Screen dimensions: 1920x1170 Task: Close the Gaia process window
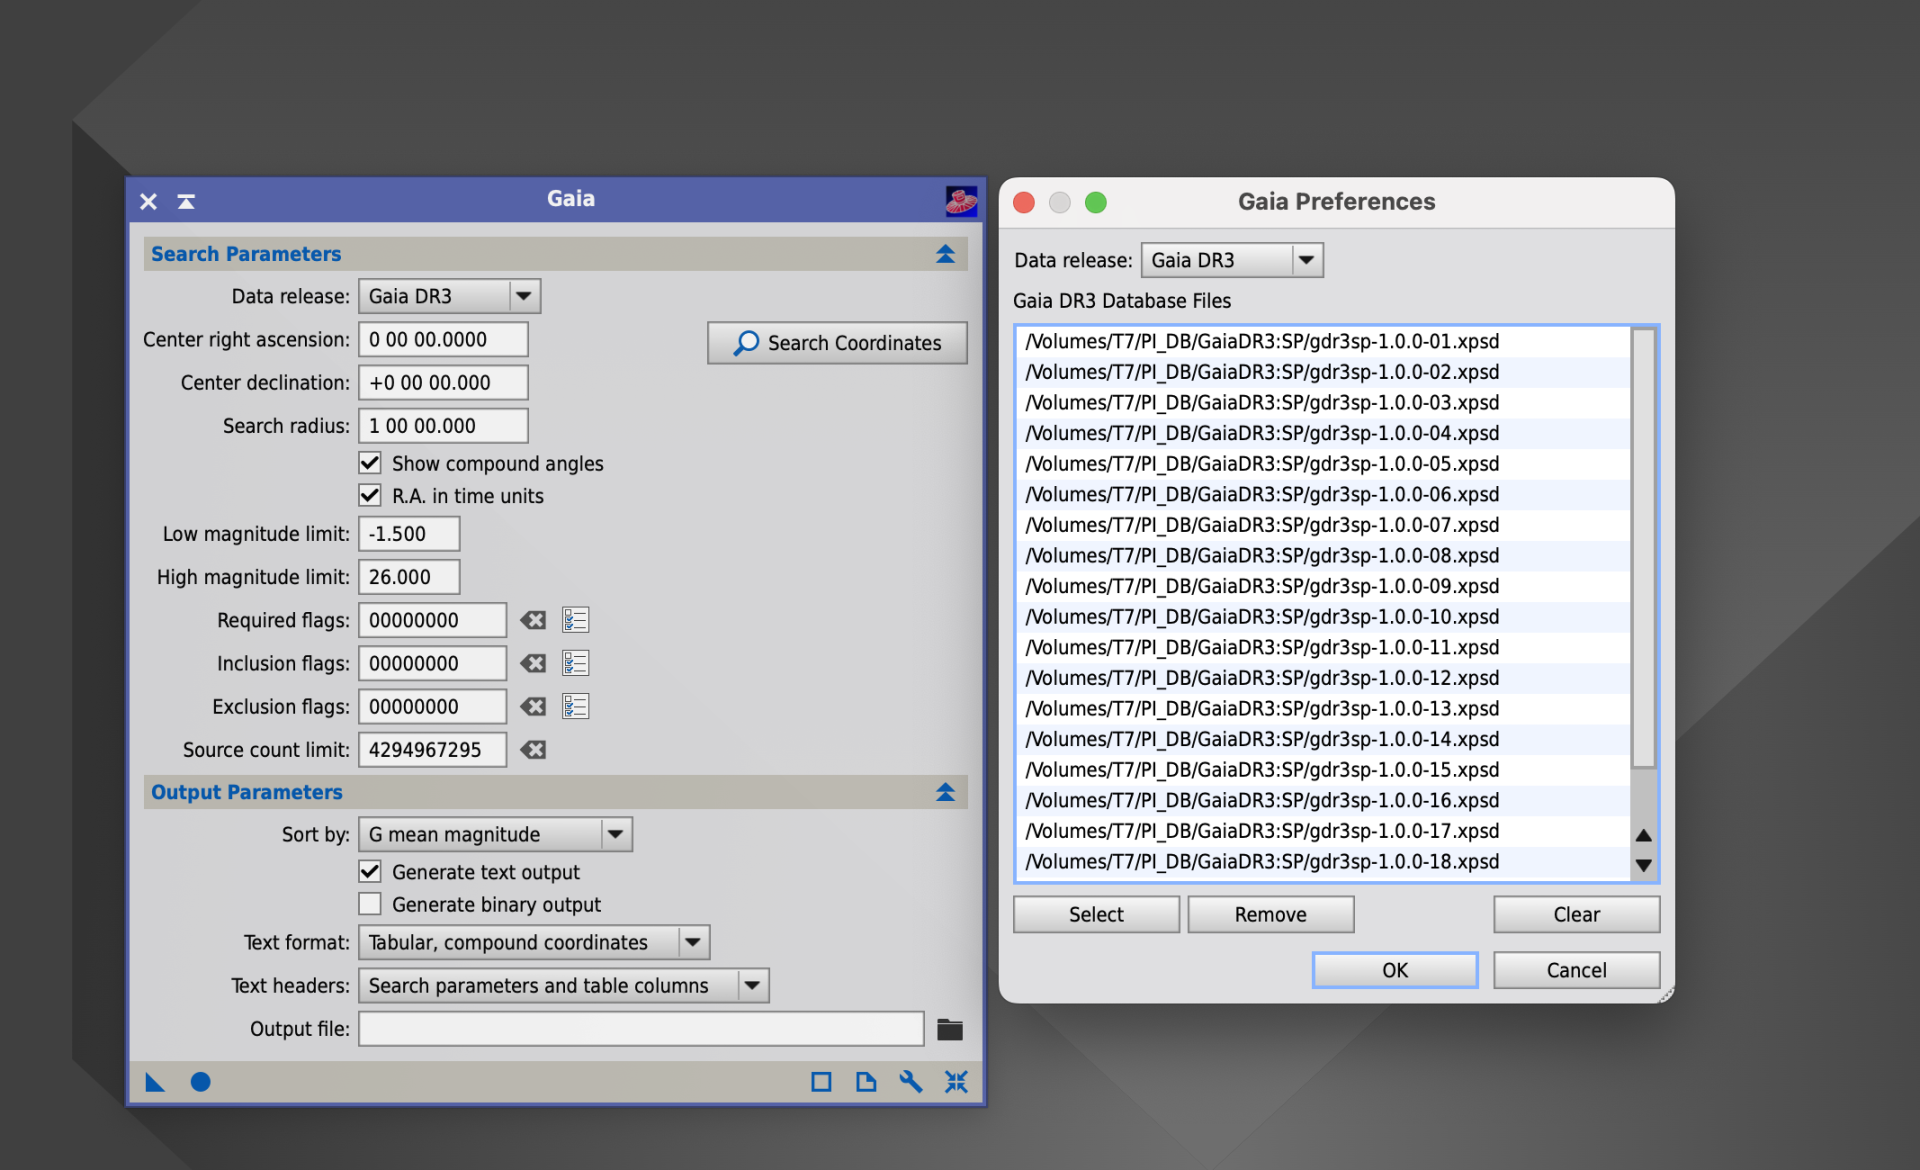coord(148,201)
